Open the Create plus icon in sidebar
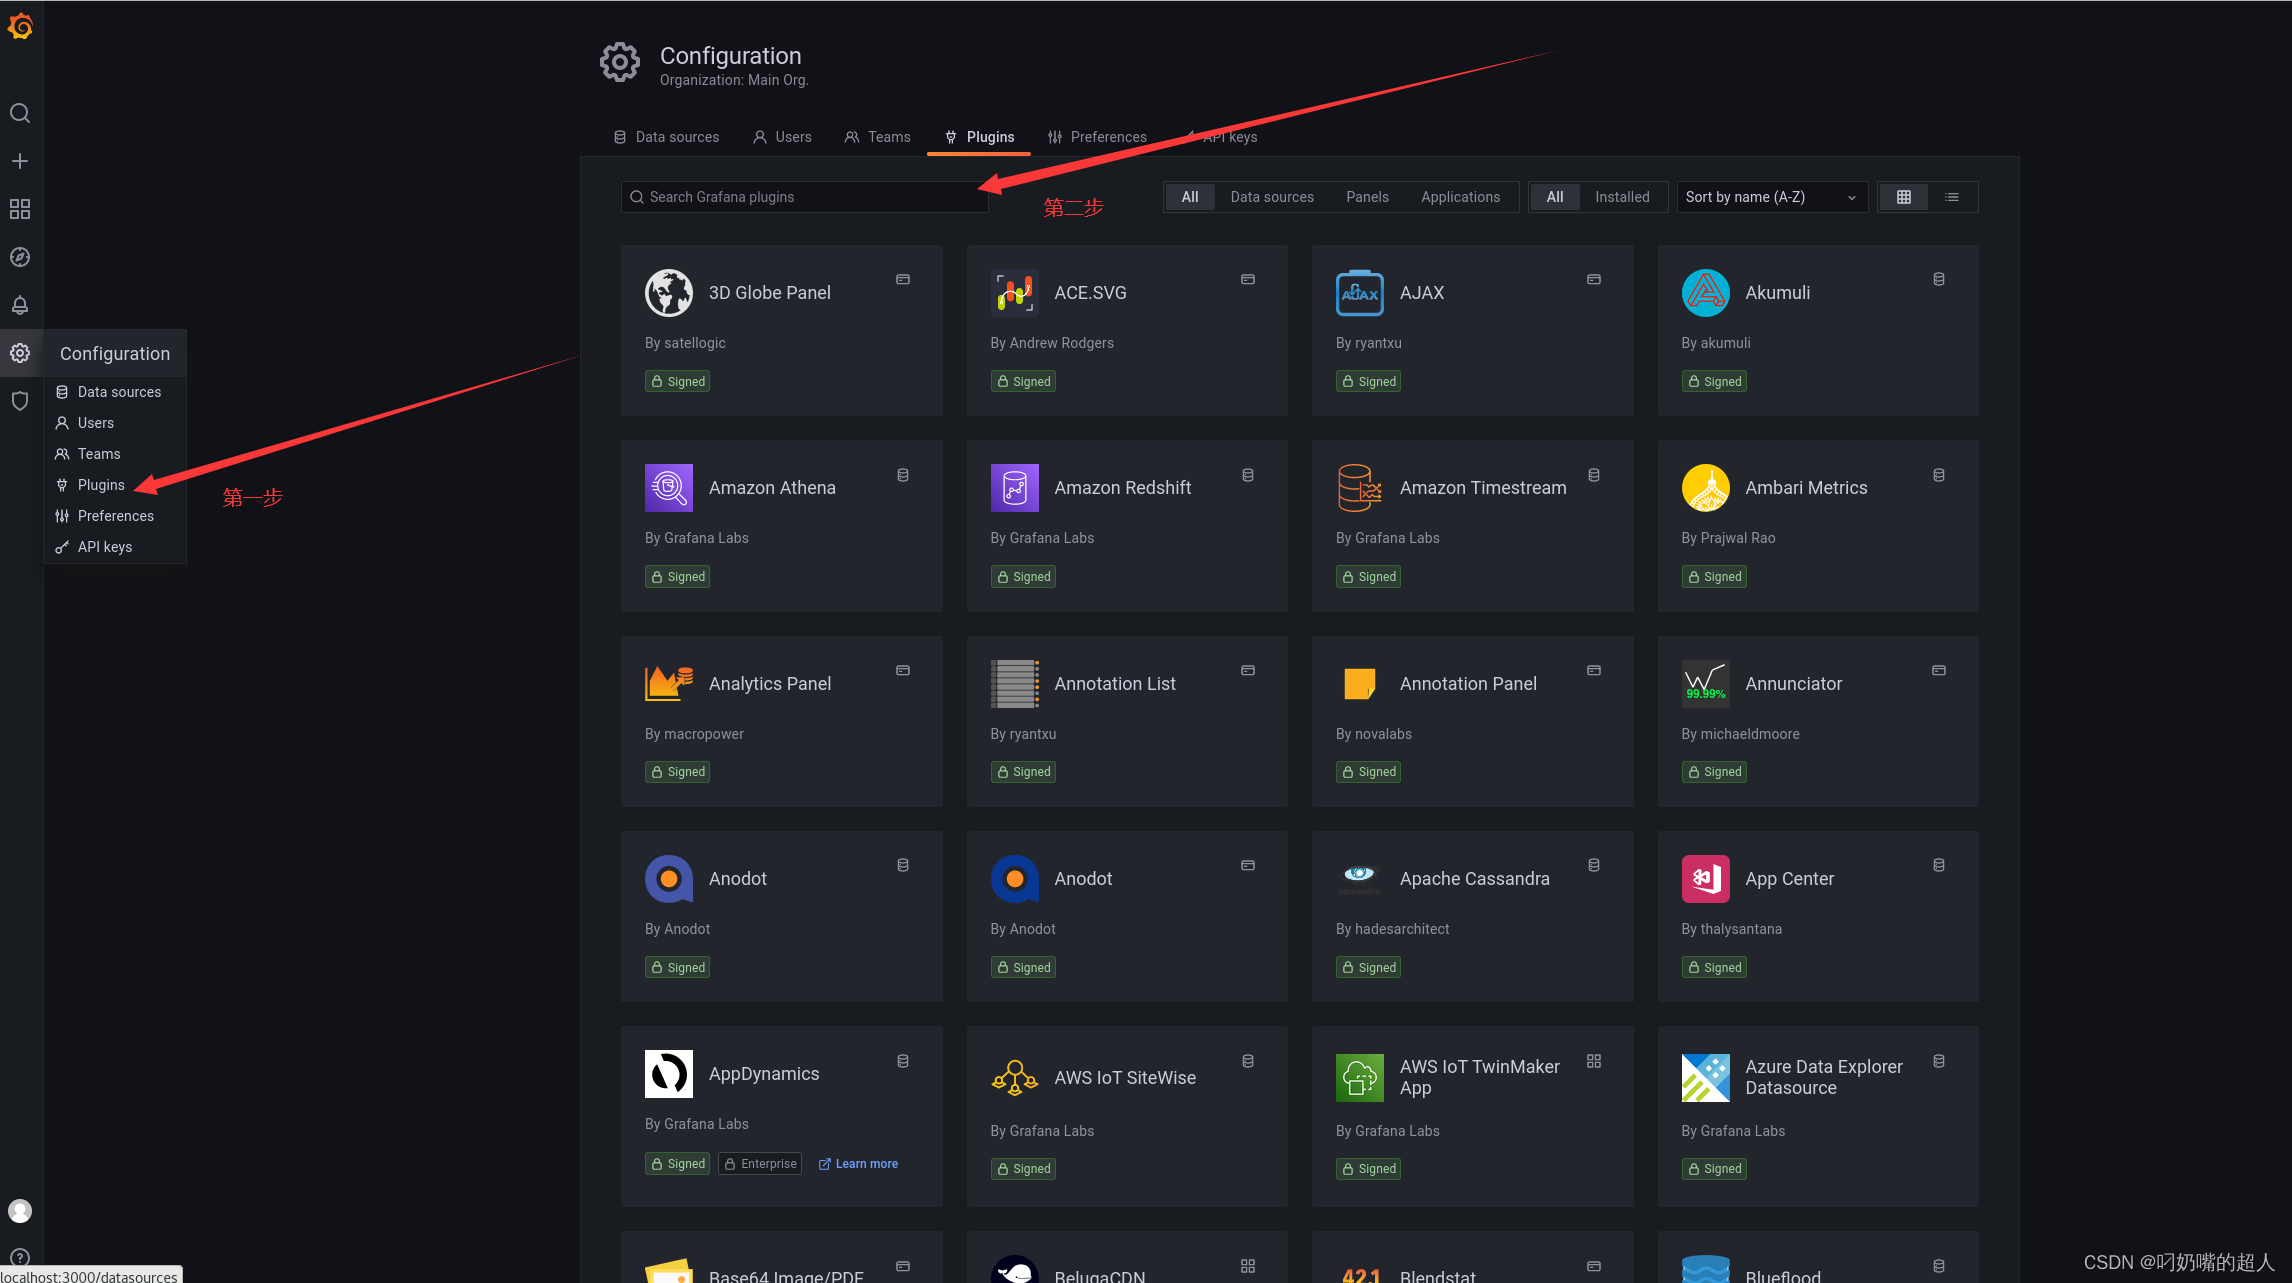The width and height of the screenshot is (2292, 1283). pyautogui.click(x=20, y=160)
